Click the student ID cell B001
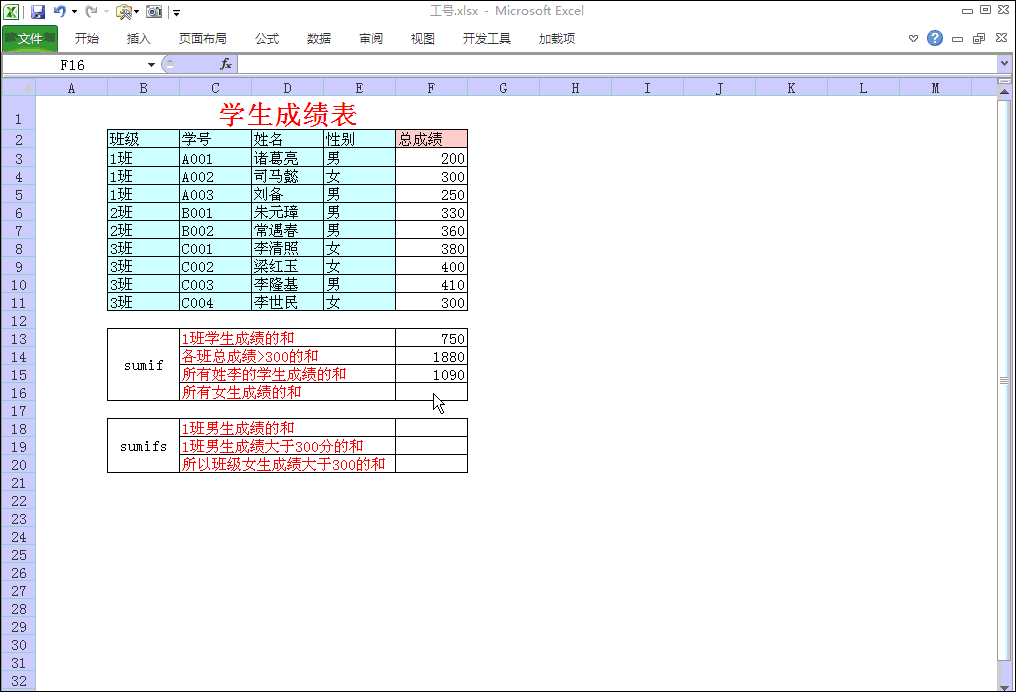1016x692 pixels. coord(215,213)
